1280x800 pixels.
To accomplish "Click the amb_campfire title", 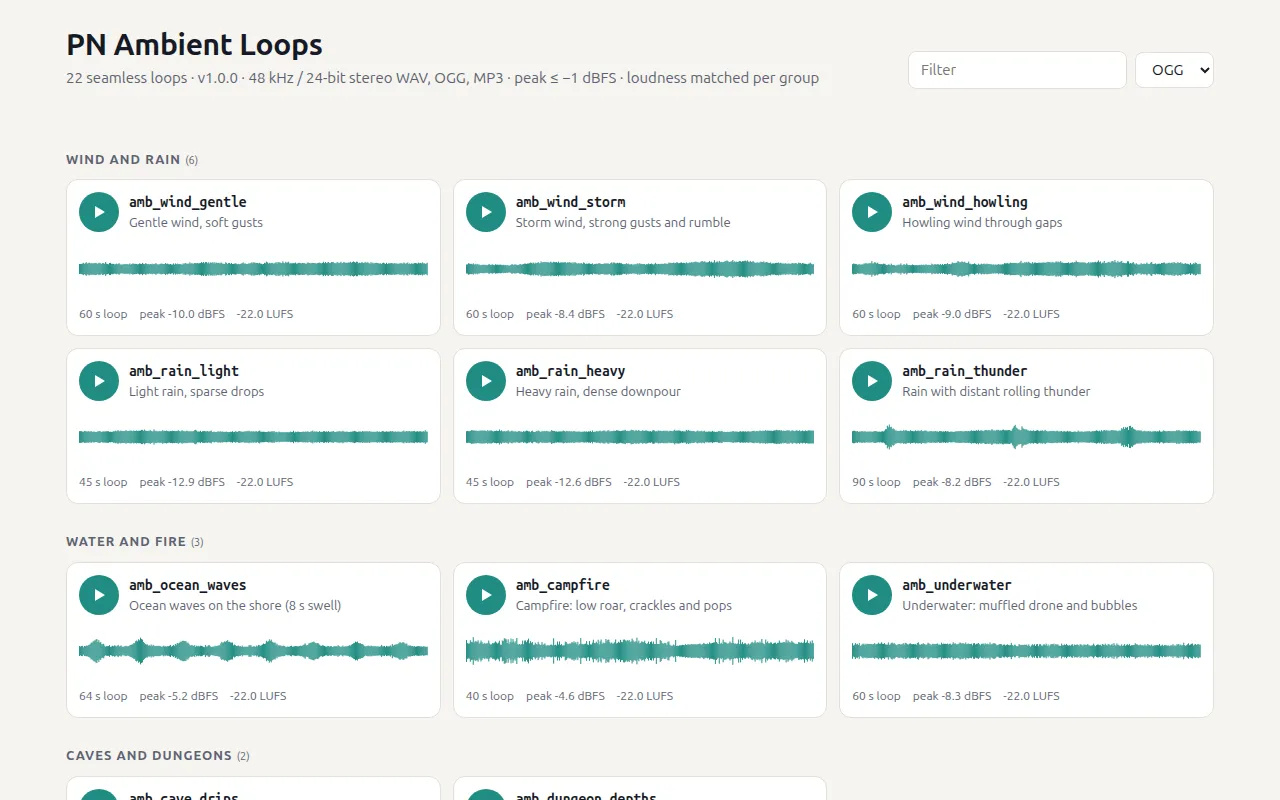I will pyautogui.click(x=563, y=585).
